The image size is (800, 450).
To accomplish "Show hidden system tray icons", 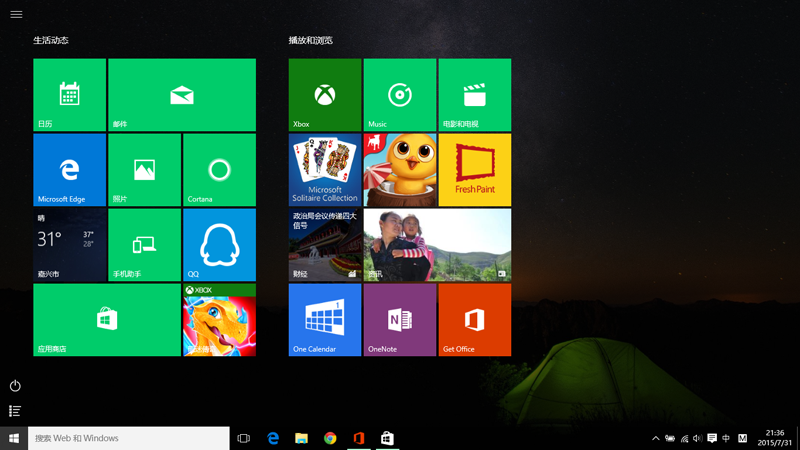I will 656,438.
